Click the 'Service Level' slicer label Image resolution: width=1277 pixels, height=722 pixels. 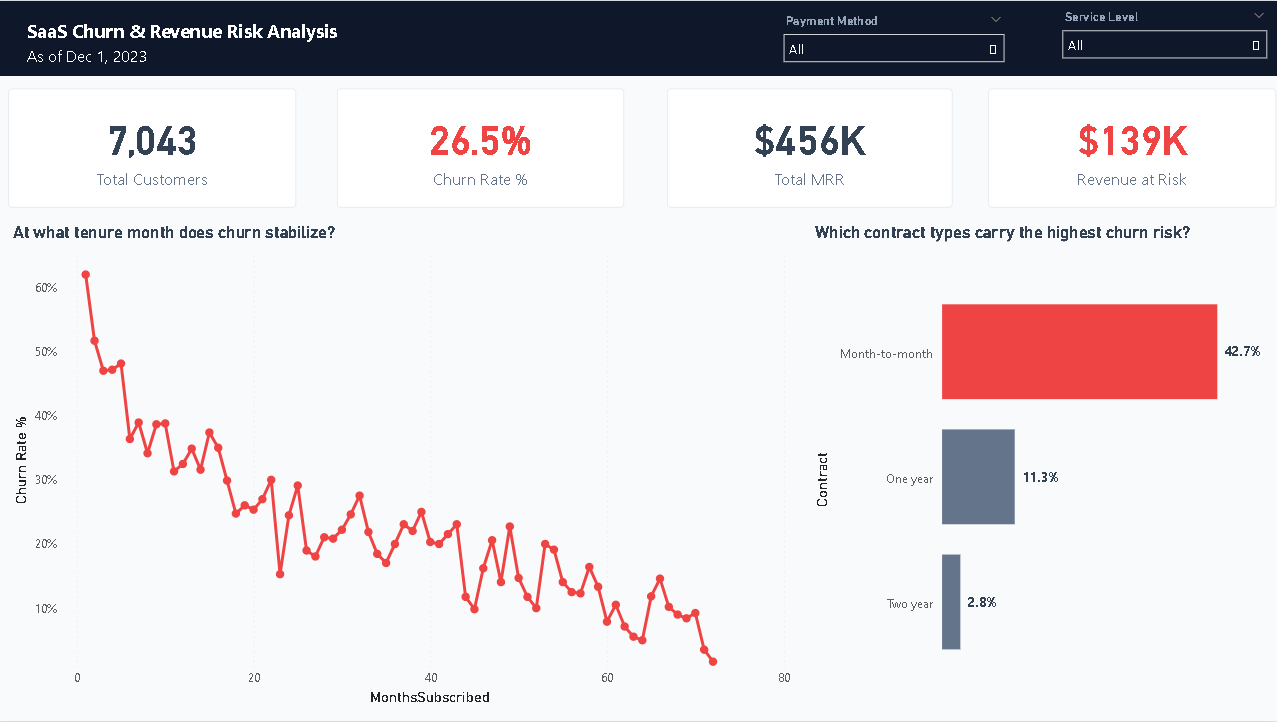pos(1101,17)
